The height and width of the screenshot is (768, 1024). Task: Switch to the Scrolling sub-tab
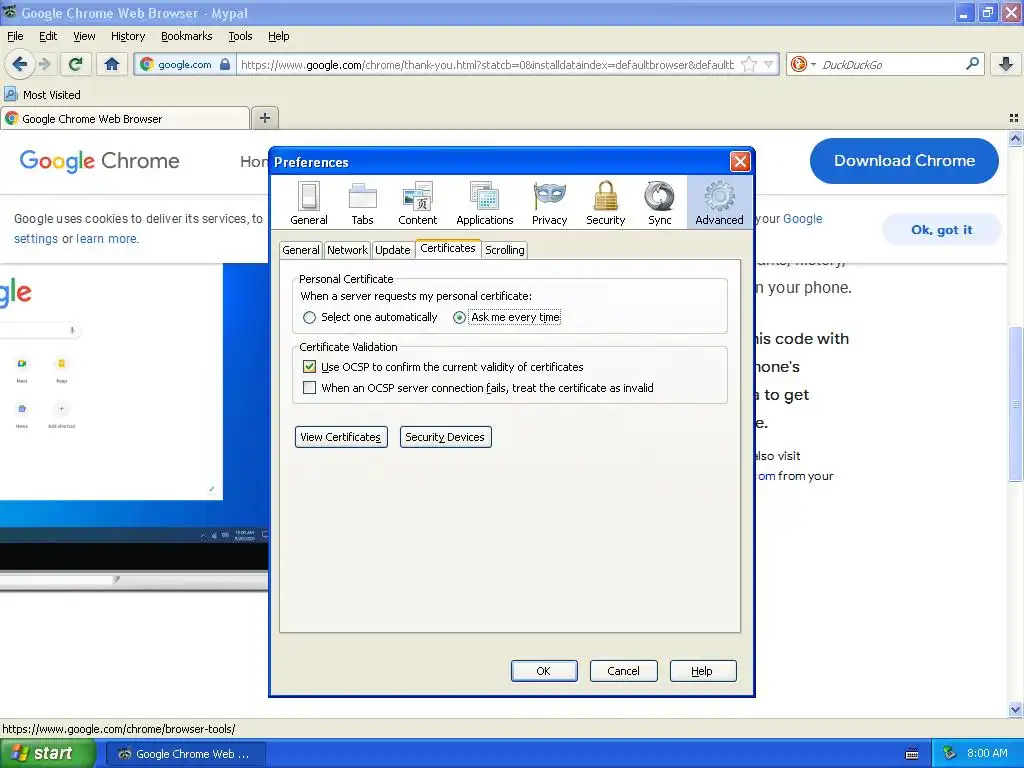[x=505, y=250]
